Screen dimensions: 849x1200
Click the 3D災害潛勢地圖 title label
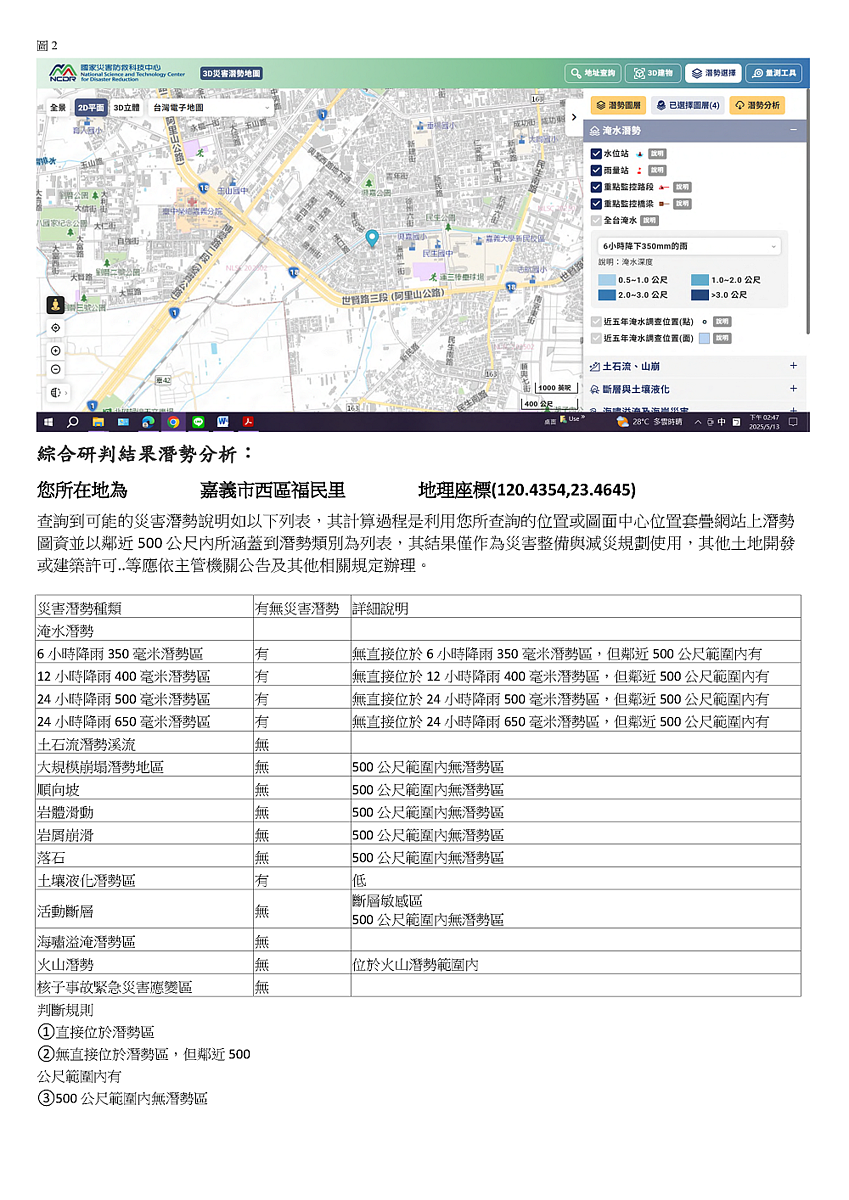231,73
